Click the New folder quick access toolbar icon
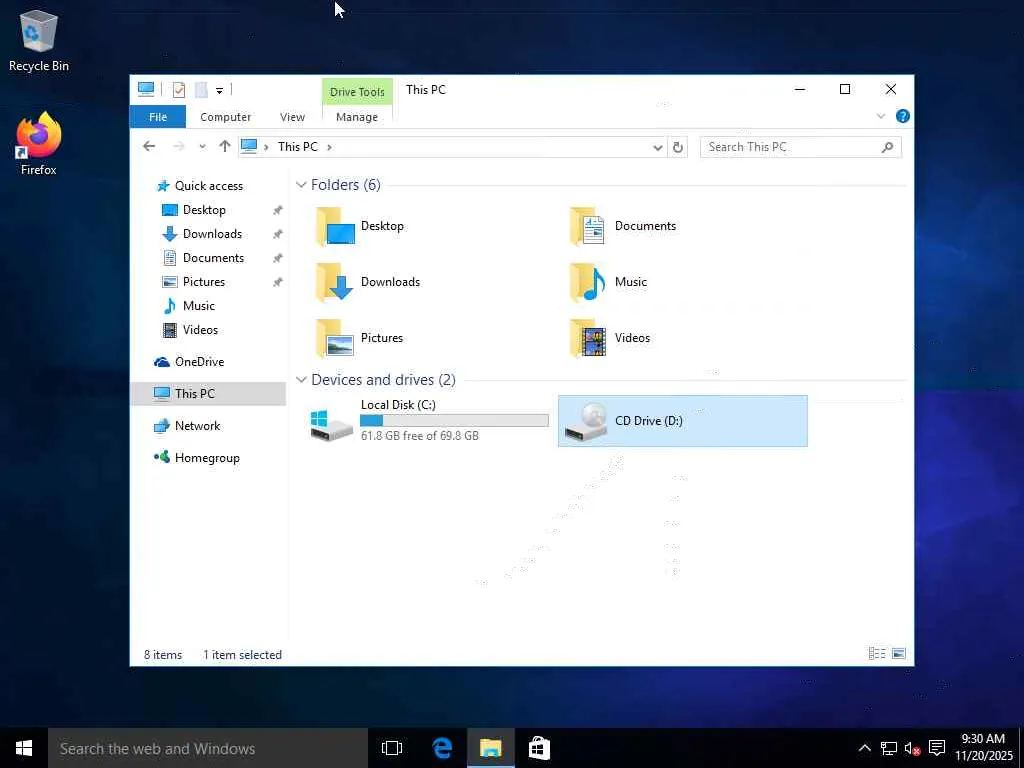The image size is (1024, 768). coord(201,90)
